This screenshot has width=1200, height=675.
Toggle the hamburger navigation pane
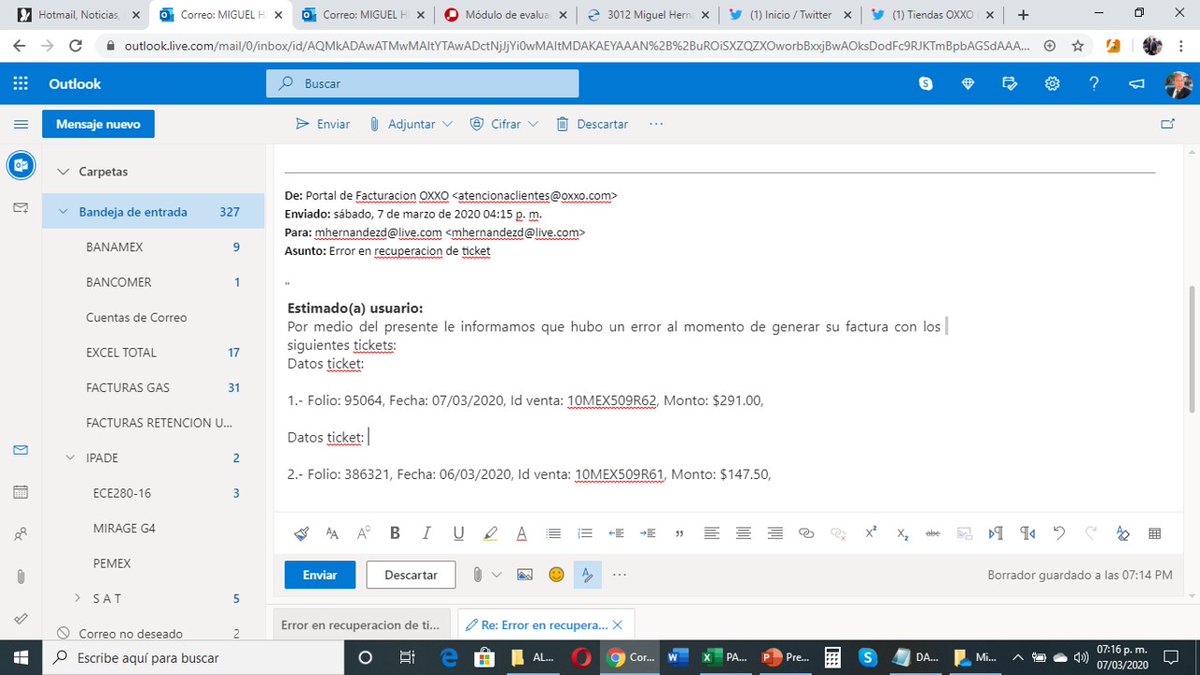pos(21,124)
